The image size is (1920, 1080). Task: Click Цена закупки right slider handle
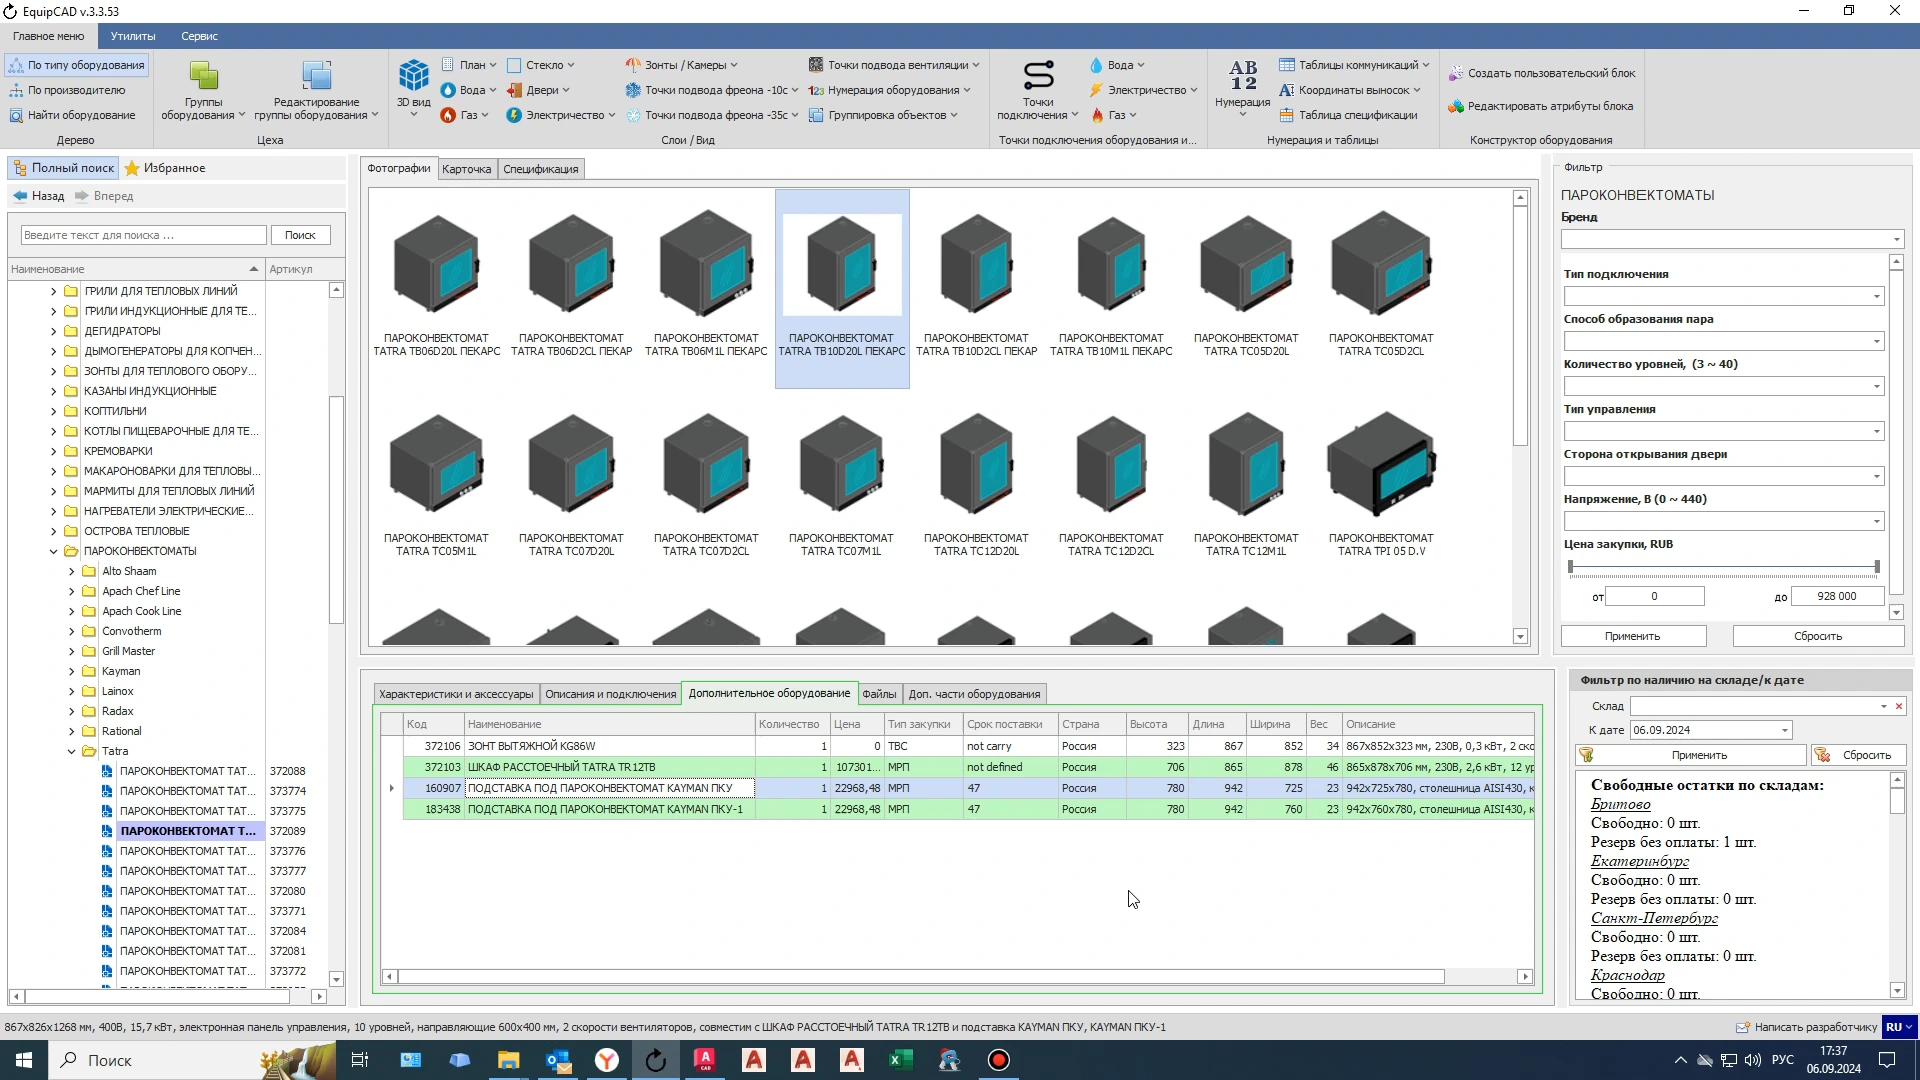coord(1877,567)
